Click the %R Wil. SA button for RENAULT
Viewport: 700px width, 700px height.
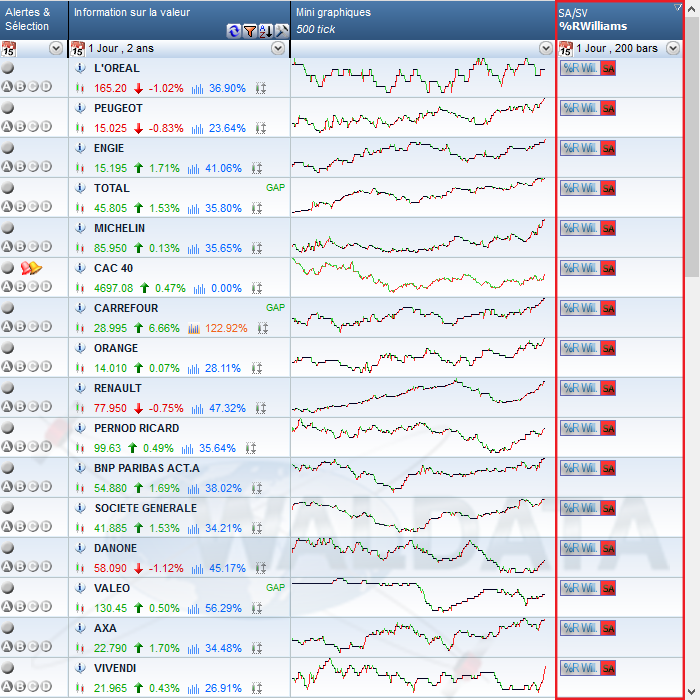pyautogui.click(x=588, y=388)
